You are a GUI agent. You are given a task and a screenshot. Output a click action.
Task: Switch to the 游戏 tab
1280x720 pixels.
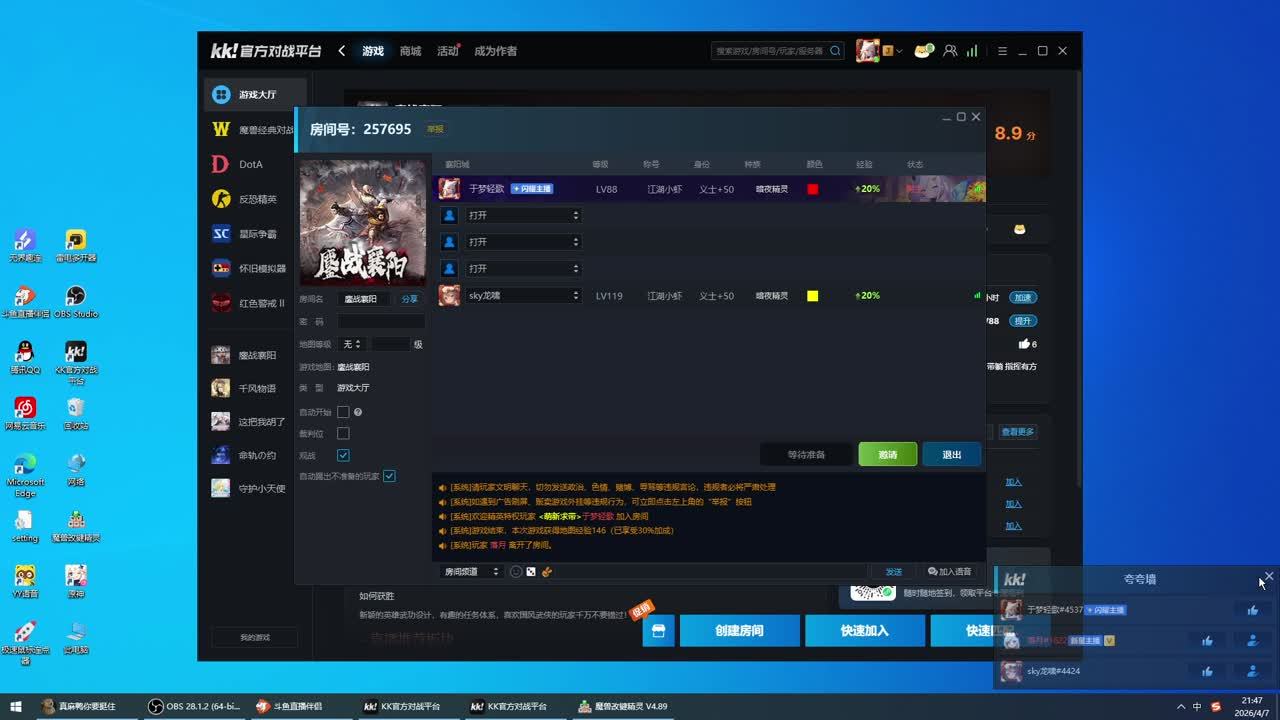(373, 51)
